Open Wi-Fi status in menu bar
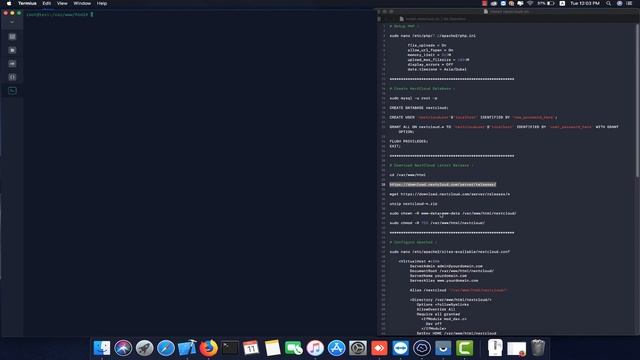Screen dimensions: 640x360 pos(530,3)
